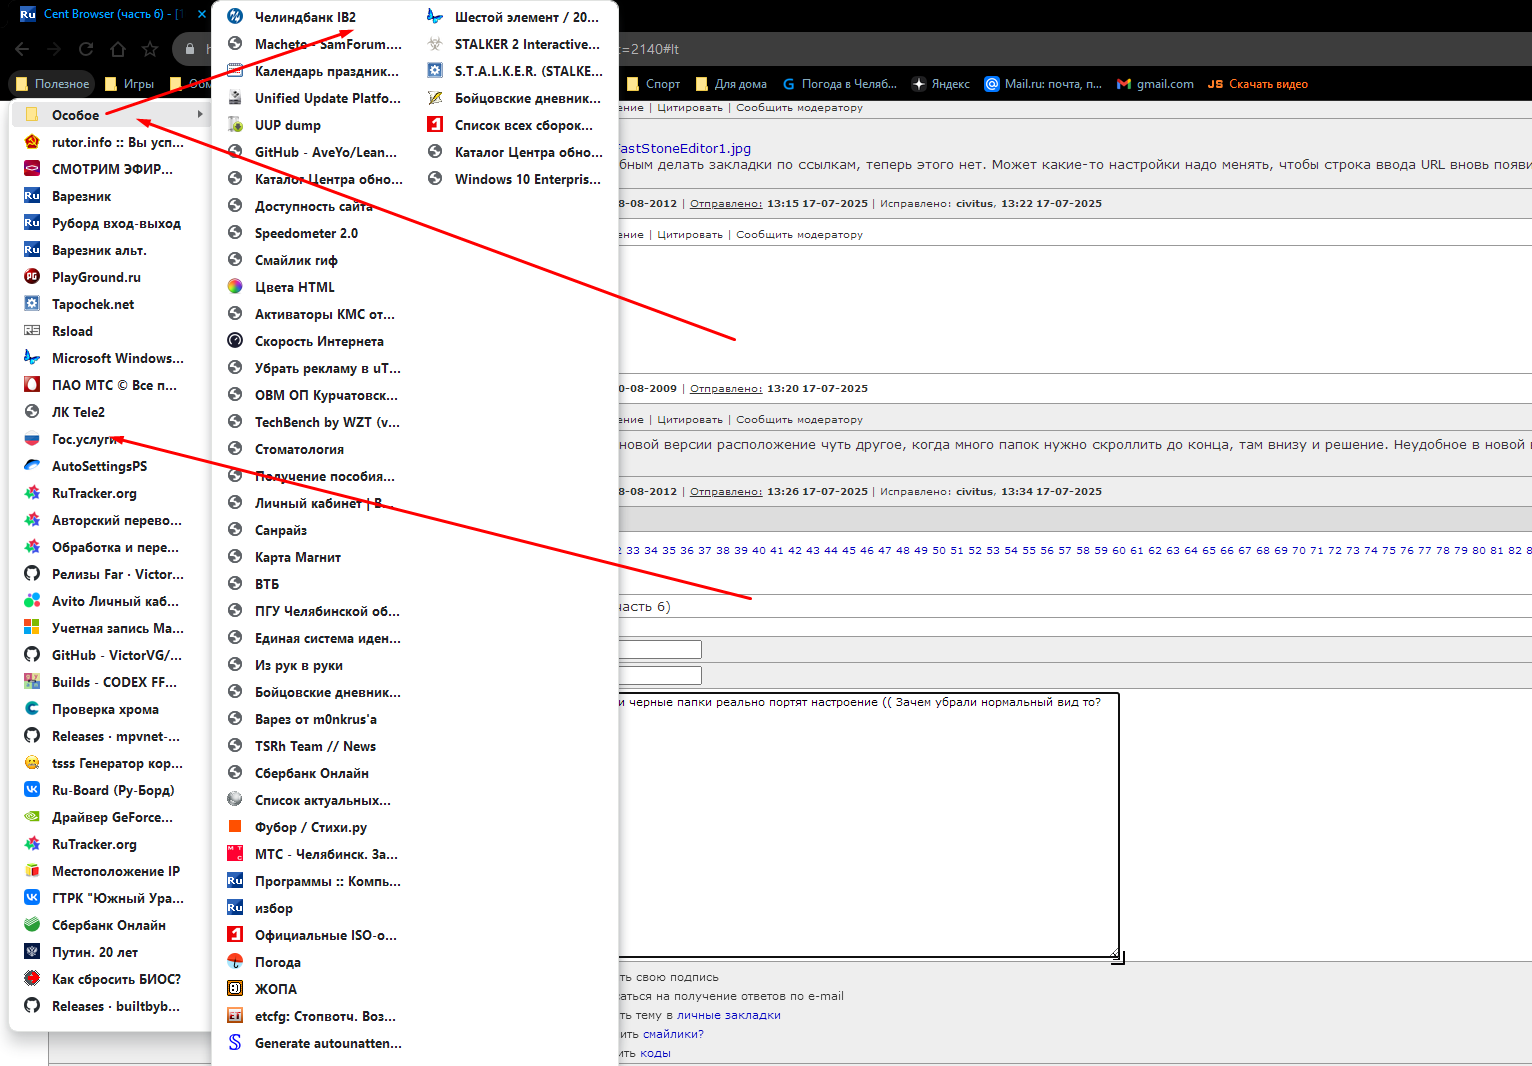Click the Unified Update Platfo... favicon
The width and height of the screenshot is (1532, 1066).
pos(235,98)
